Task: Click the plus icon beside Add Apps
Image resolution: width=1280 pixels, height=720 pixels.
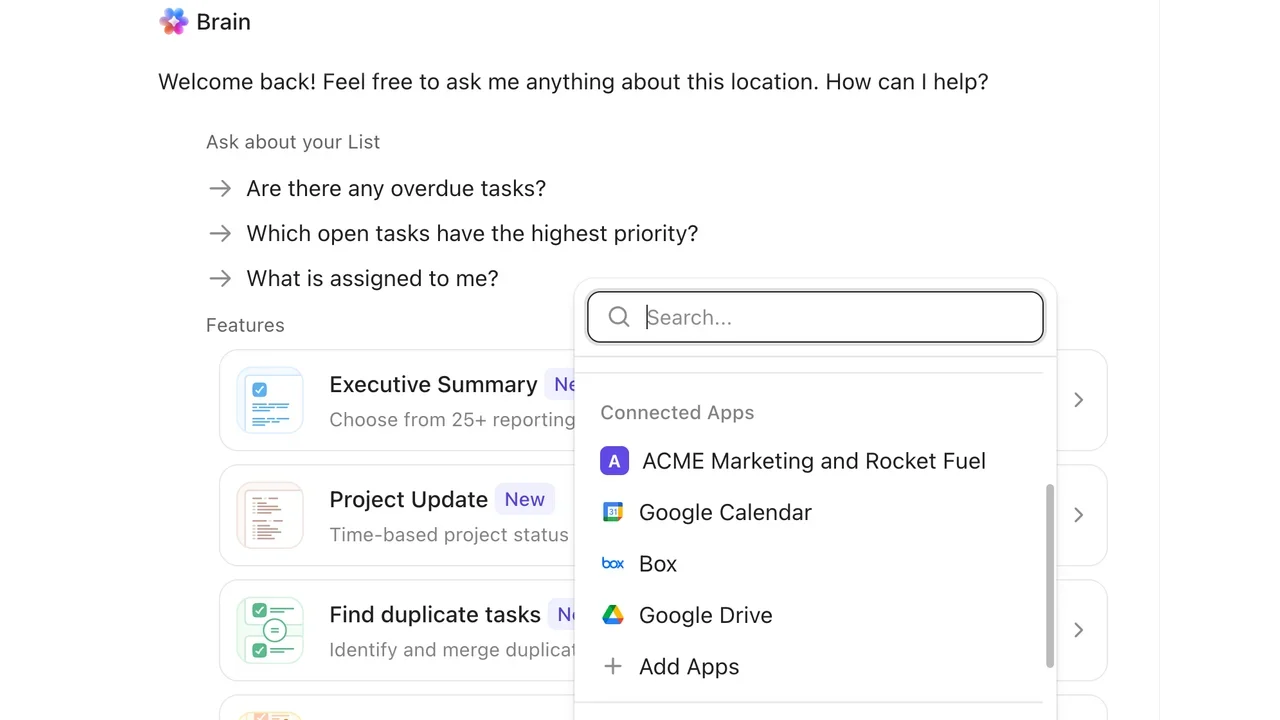Action: [613, 666]
